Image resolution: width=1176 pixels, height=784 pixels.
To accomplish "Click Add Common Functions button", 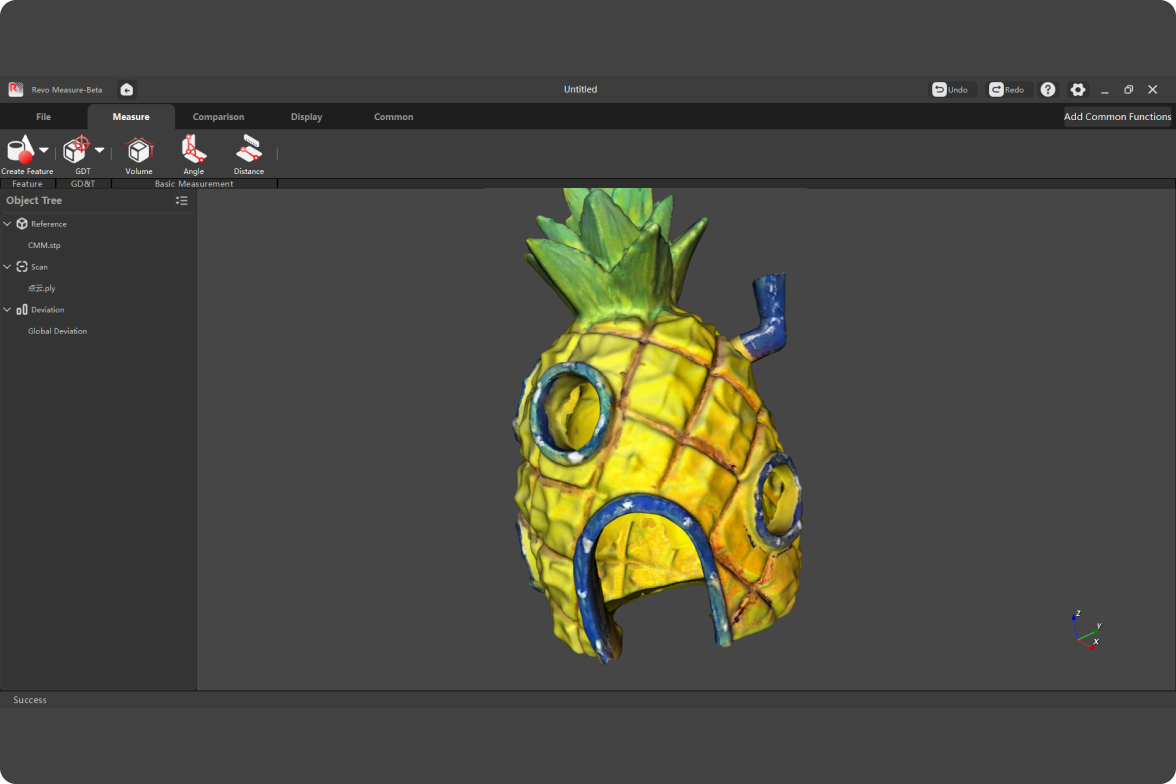I will click(1117, 117).
